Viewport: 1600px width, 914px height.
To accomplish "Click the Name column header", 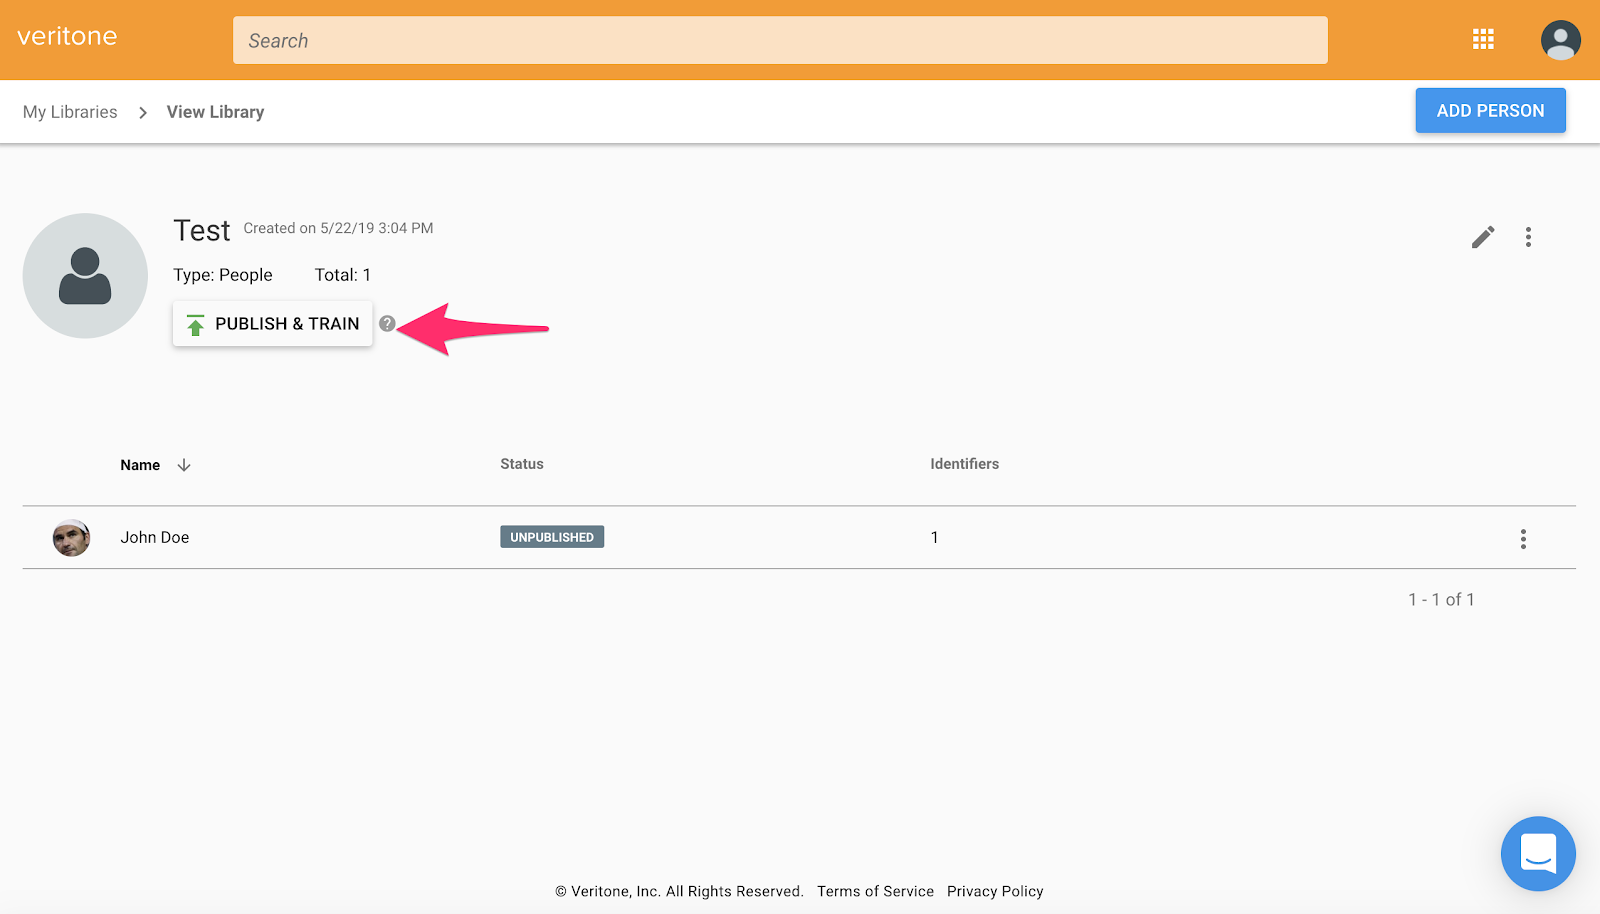I will pos(140,465).
